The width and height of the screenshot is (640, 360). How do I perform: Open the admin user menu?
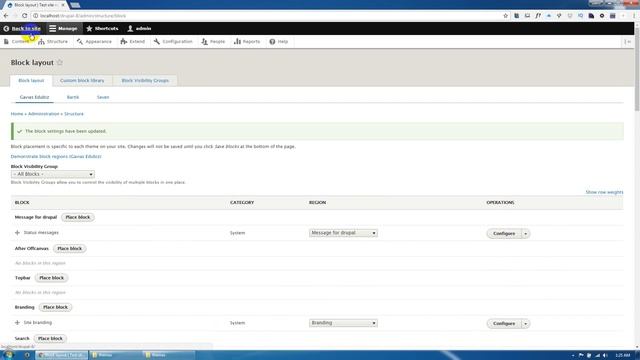click(x=139, y=29)
